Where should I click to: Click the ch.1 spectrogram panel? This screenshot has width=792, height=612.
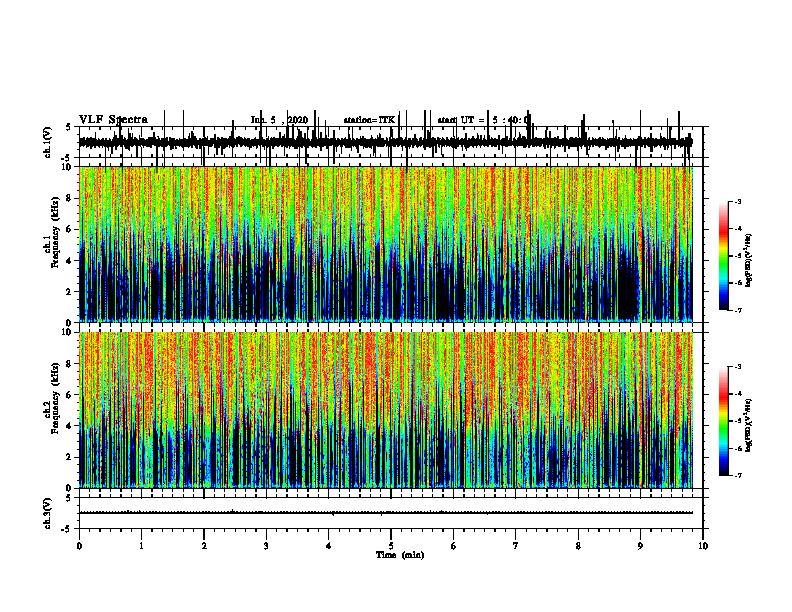tap(385, 244)
